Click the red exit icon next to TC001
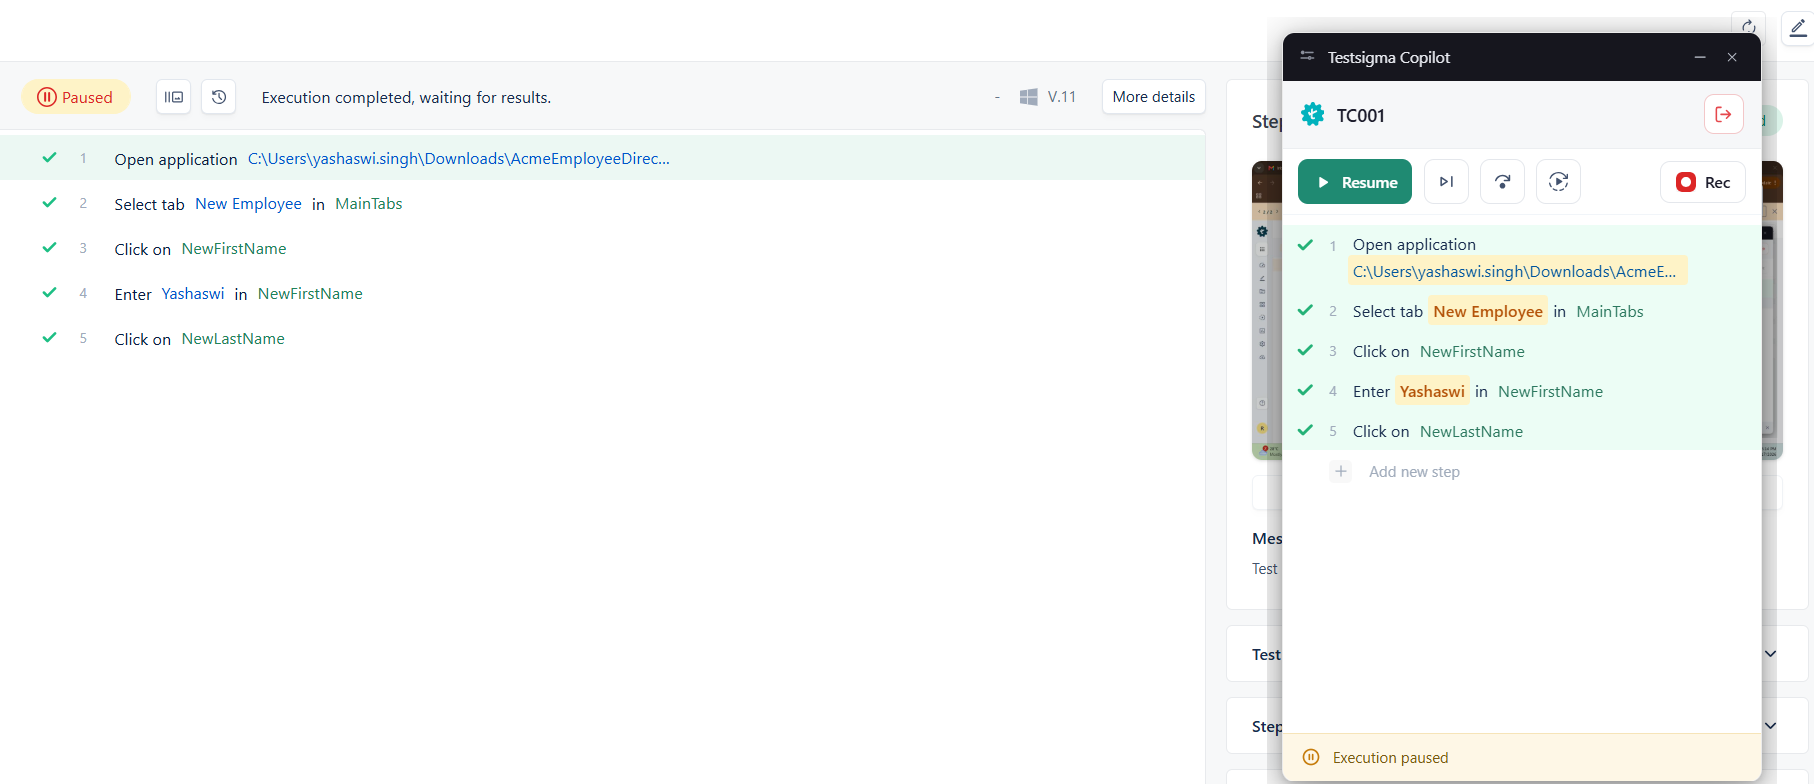Viewport: 1814px width, 784px height. tap(1724, 114)
